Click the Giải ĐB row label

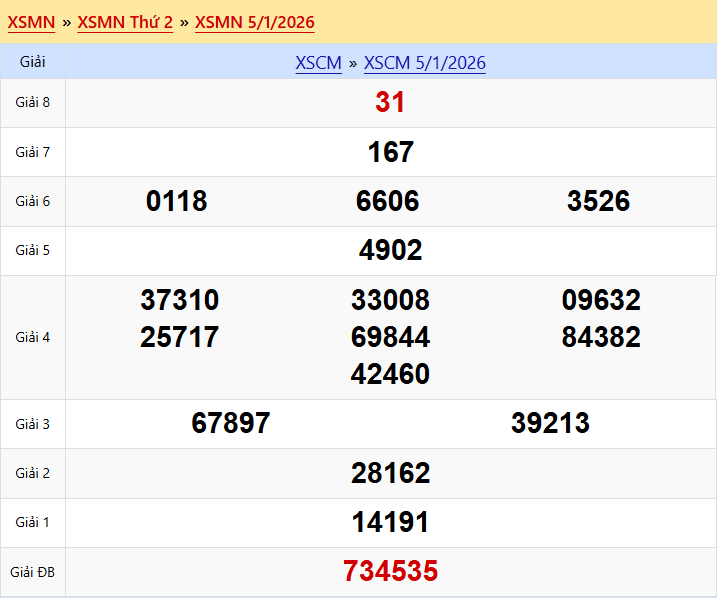(x=32, y=572)
